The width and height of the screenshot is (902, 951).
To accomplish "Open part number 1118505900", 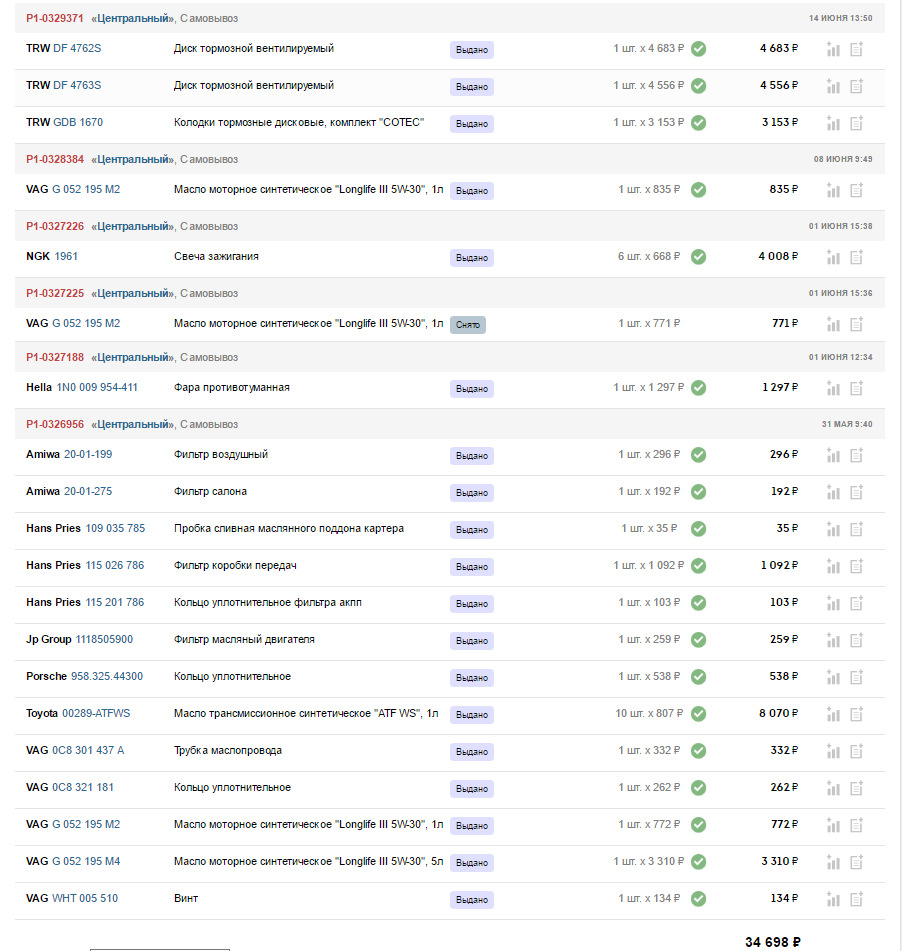I will click(x=104, y=639).
